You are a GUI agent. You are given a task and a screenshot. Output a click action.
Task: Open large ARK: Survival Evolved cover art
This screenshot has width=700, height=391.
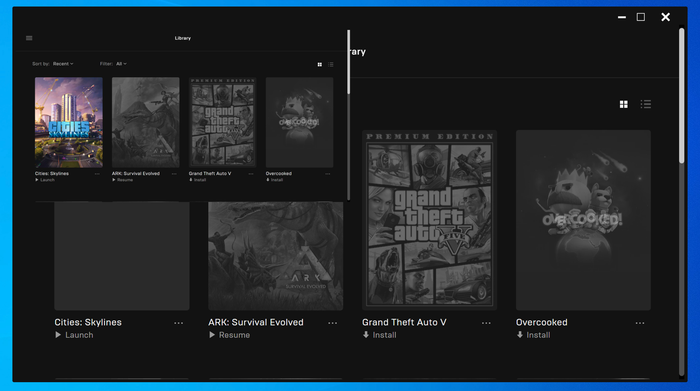275,256
